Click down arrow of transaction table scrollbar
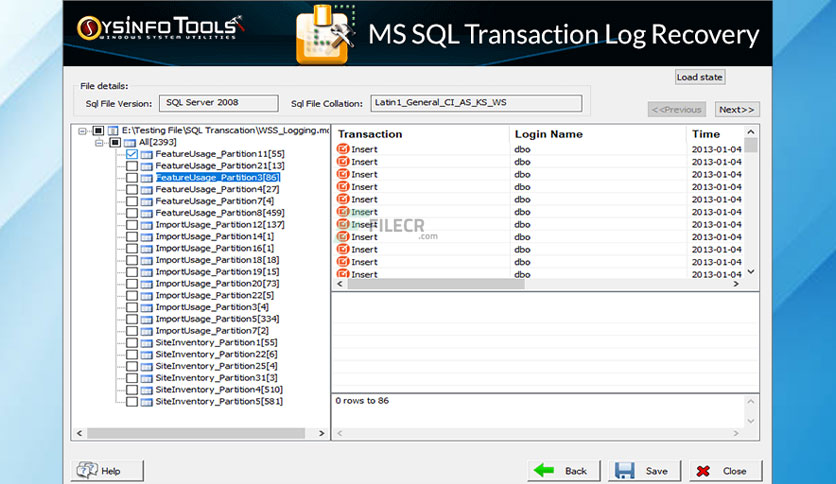836x484 pixels. [751, 272]
